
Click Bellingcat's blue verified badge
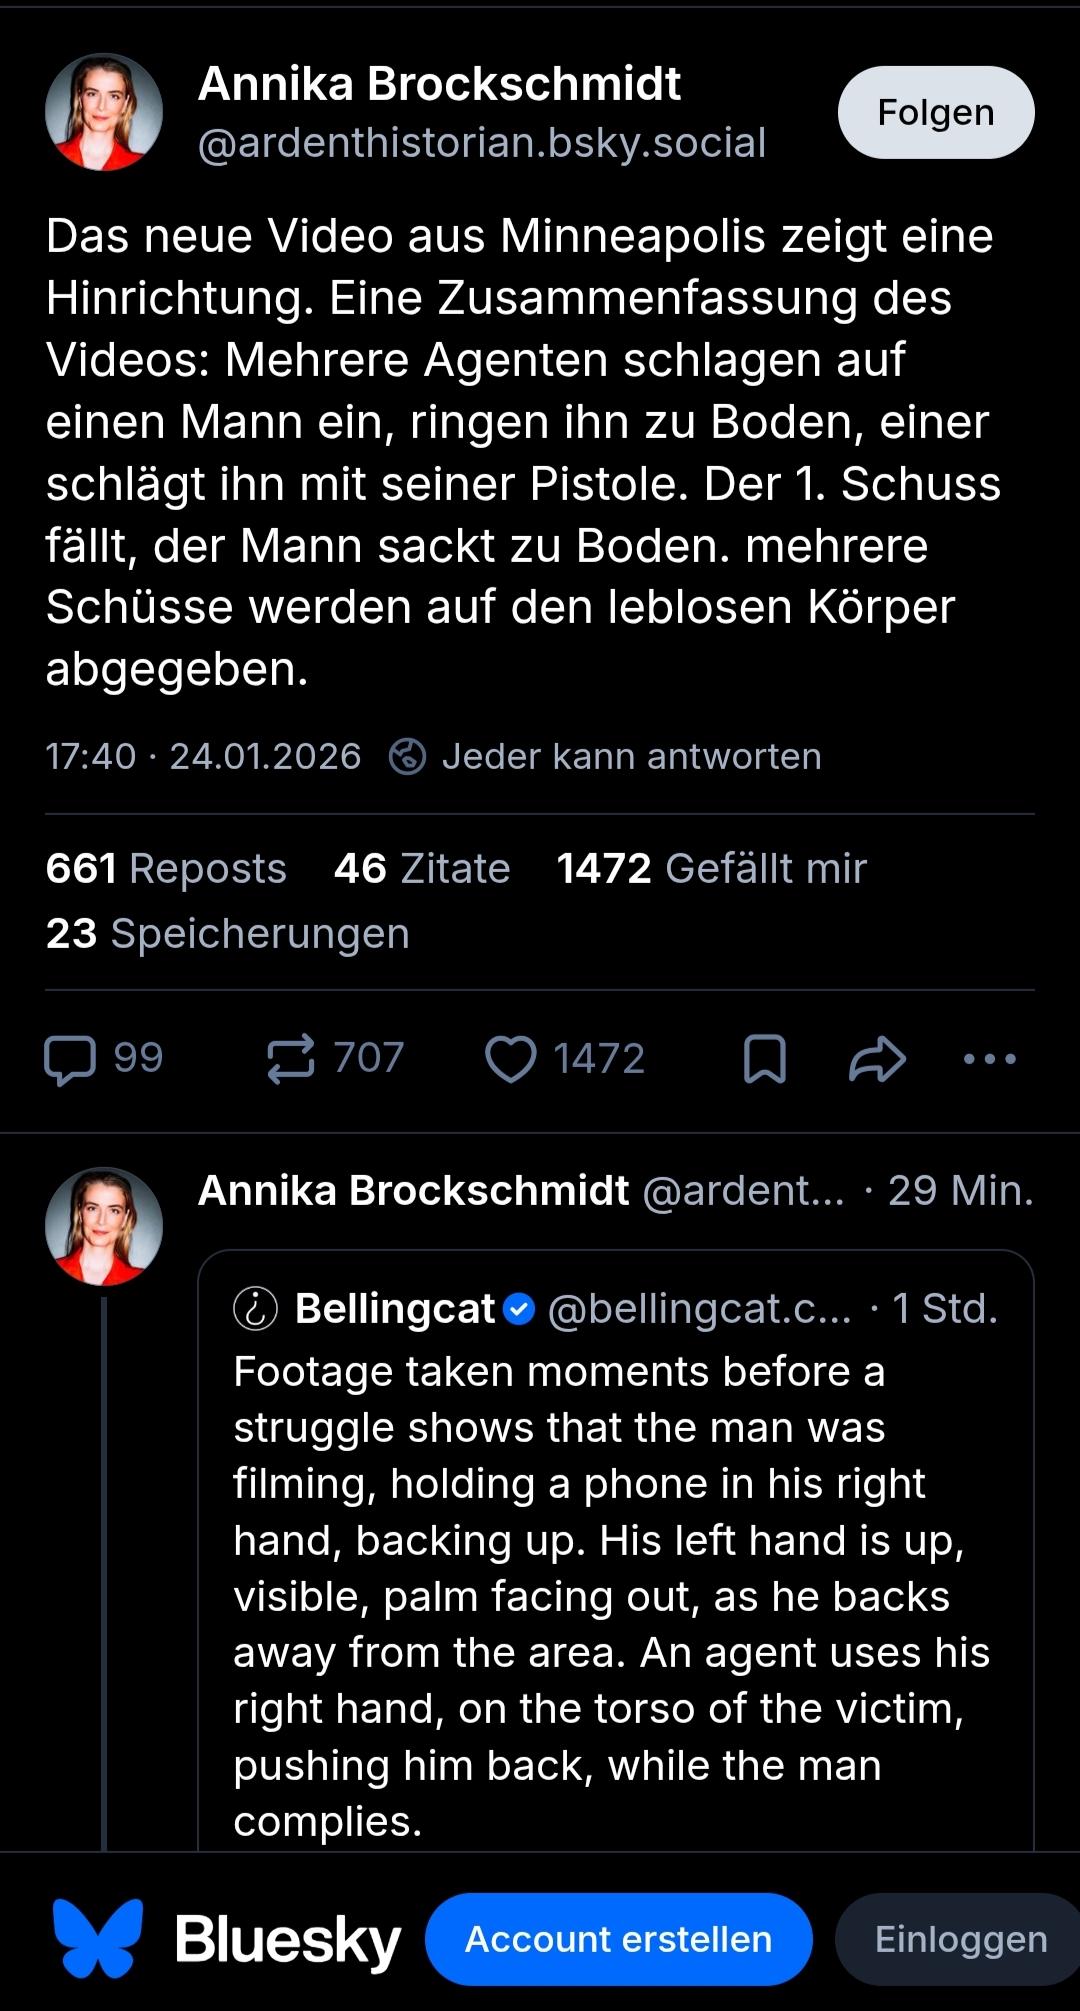(519, 1308)
